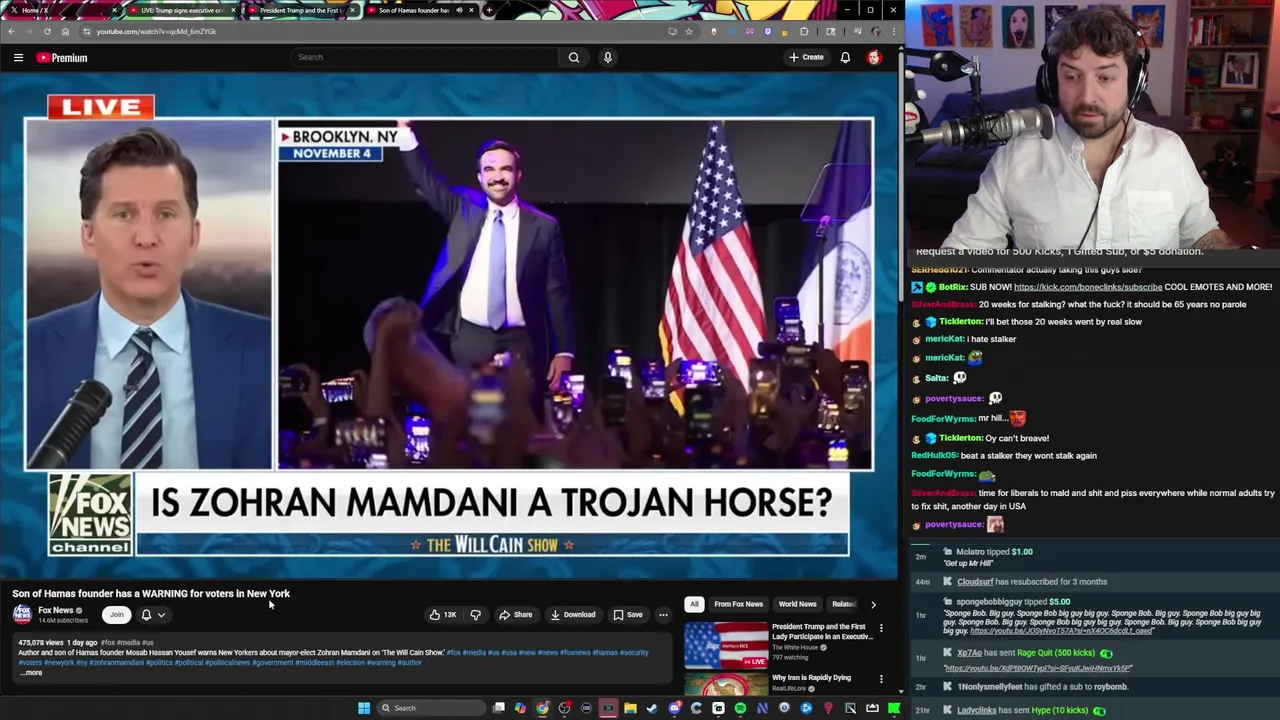Image resolution: width=1280 pixels, height=720 pixels.
Task: Open the browser extensions puzzle icon
Action: pos(804,31)
